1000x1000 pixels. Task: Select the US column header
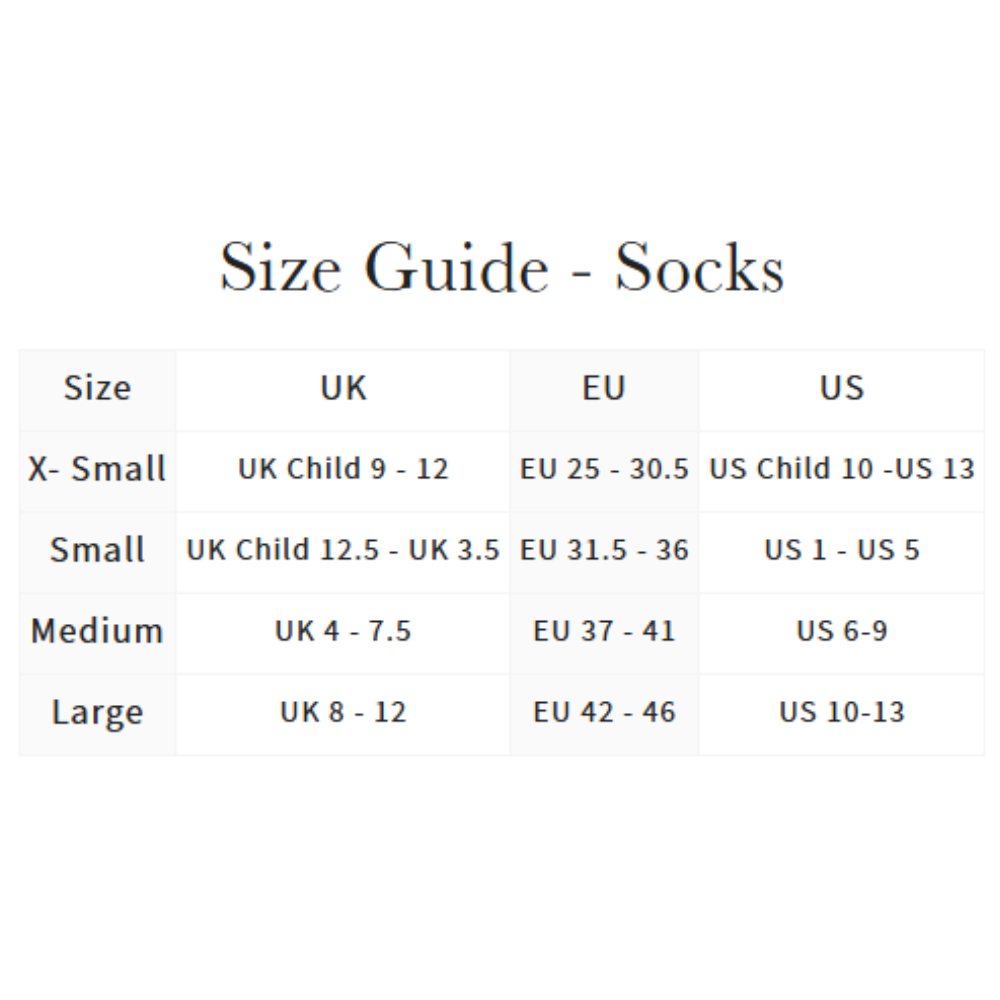tap(841, 388)
